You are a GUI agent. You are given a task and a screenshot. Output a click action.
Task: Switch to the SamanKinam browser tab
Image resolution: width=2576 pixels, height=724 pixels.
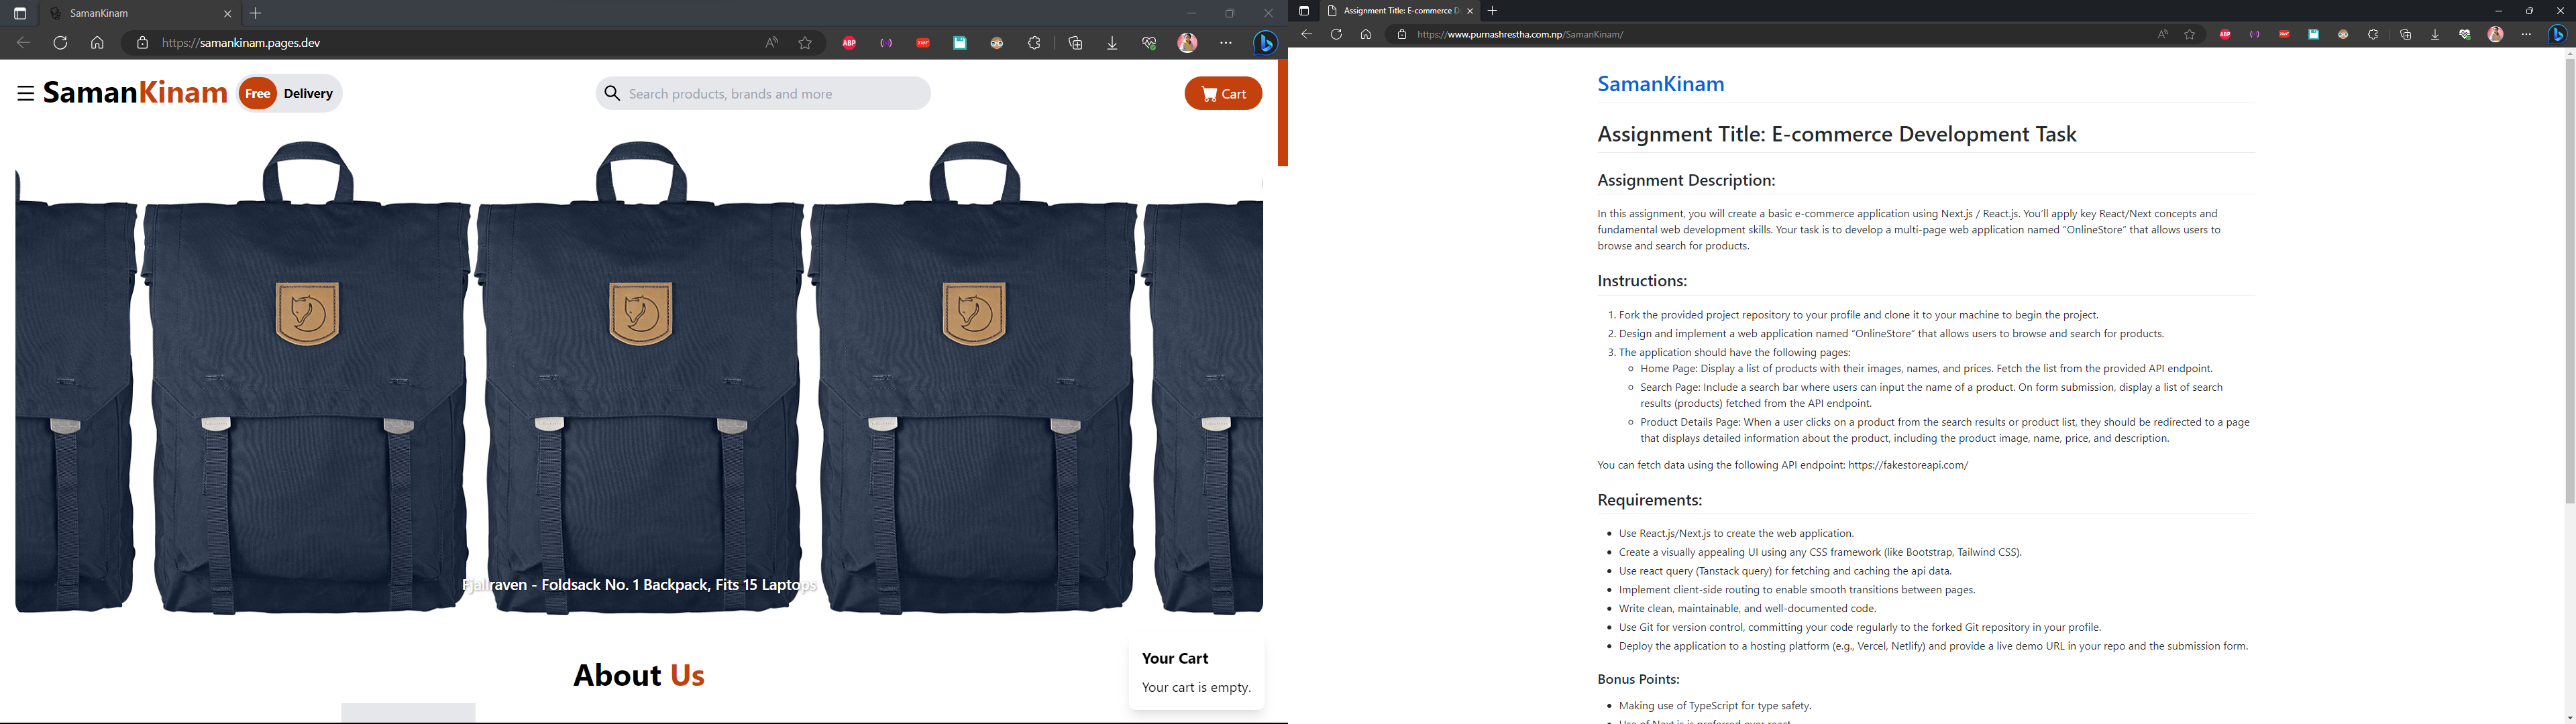130,14
